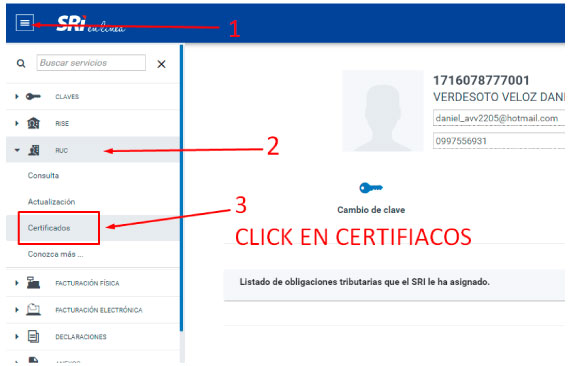Open FACTURACIÓN FÍSICA menu item
The width and height of the screenshot is (570, 366).
point(87,283)
